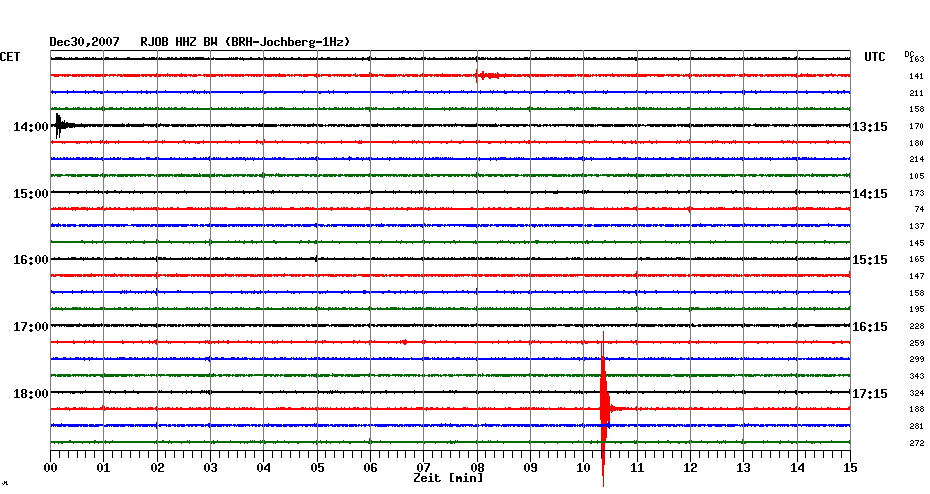Click the CET axis header
930x494 pixels.
pyautogui.click(x=10, y=57)
